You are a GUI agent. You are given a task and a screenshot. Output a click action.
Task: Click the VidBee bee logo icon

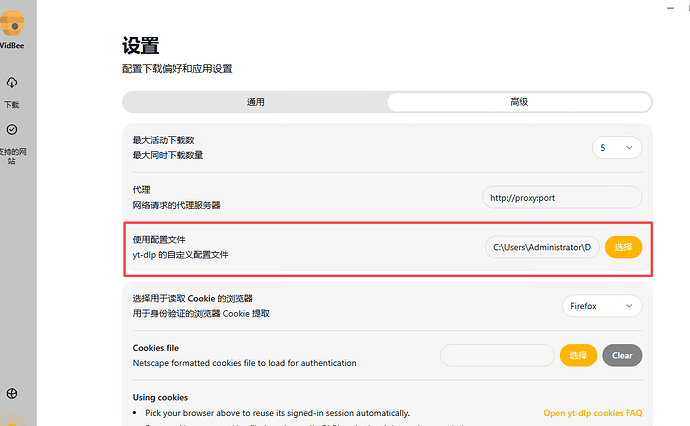pyautogui.click(x=12, y=23)
